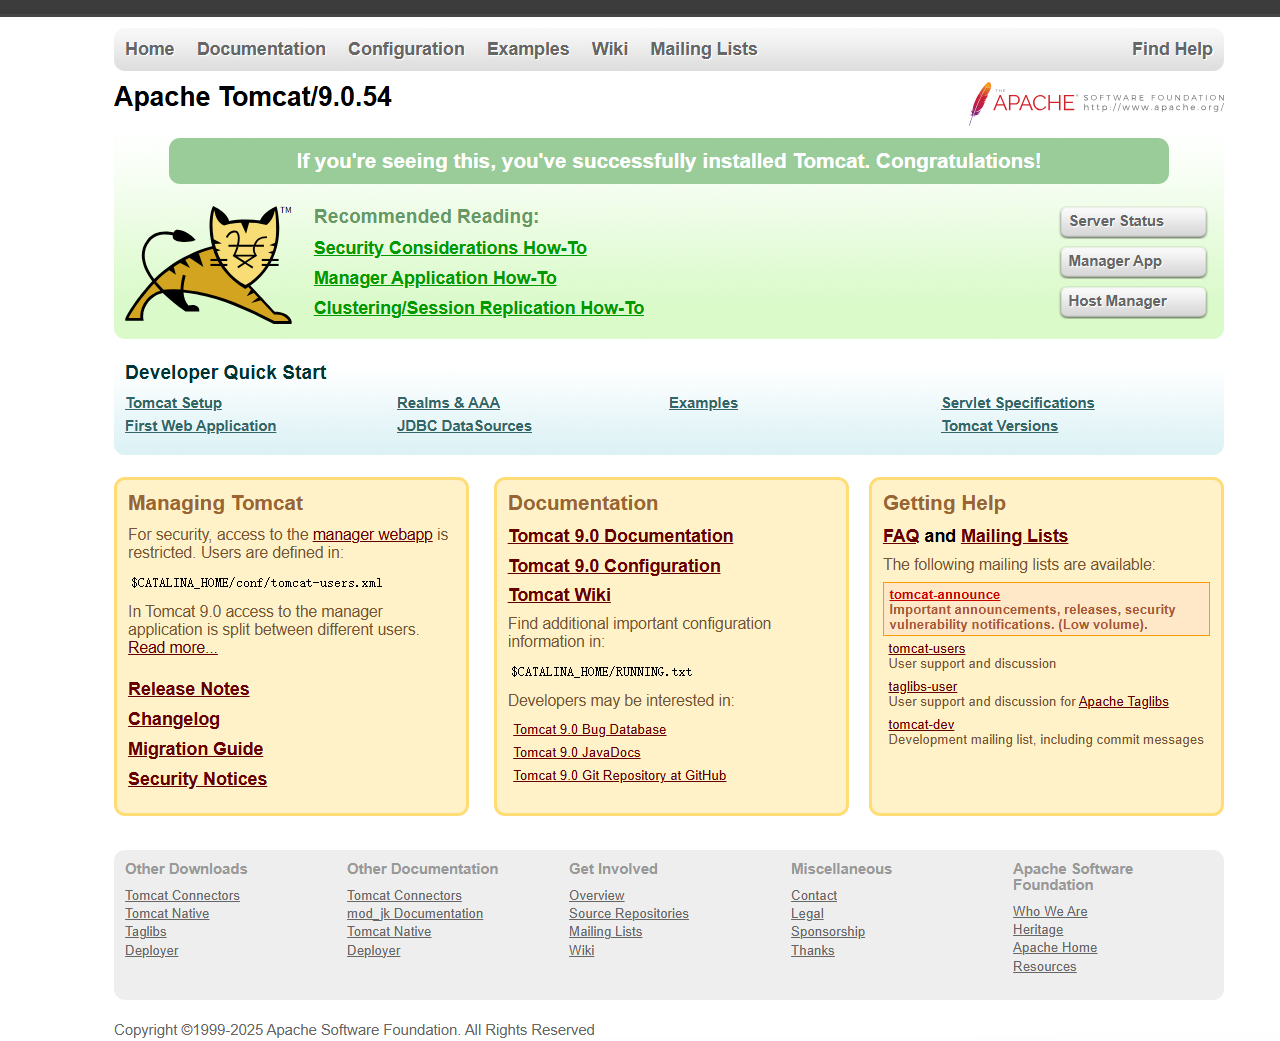Open Overview link under Get Involved

tap(597, 896)
